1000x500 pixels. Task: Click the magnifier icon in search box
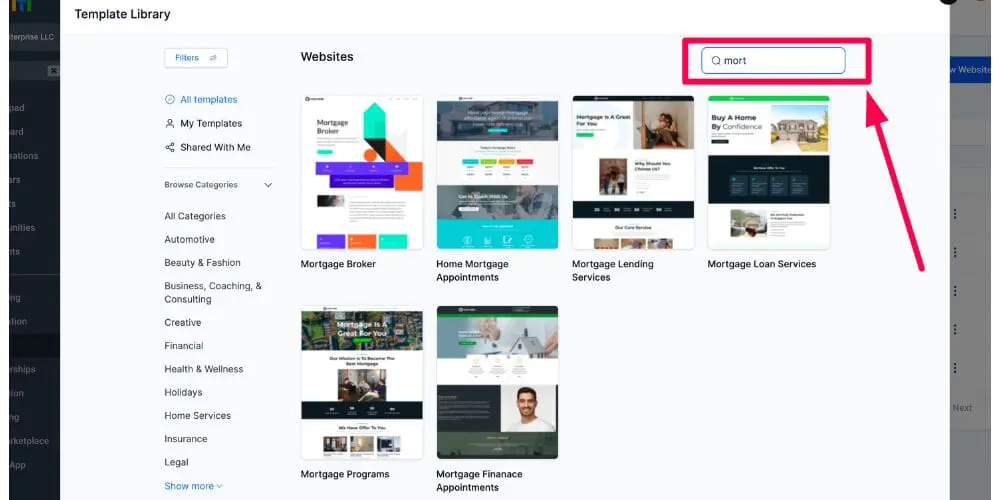pyautogui.click(x=716, y=61)
